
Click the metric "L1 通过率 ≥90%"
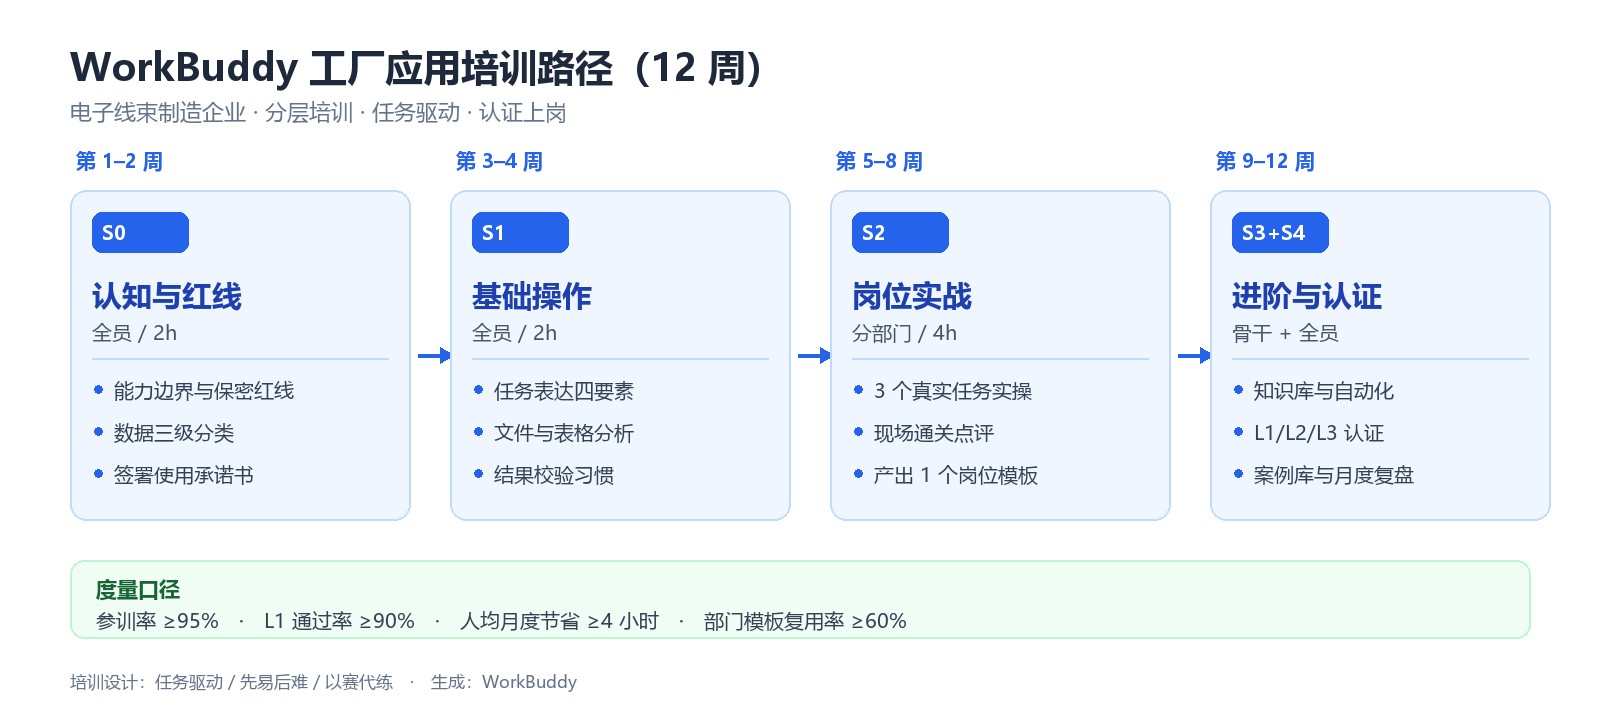(x=339, y=621)
